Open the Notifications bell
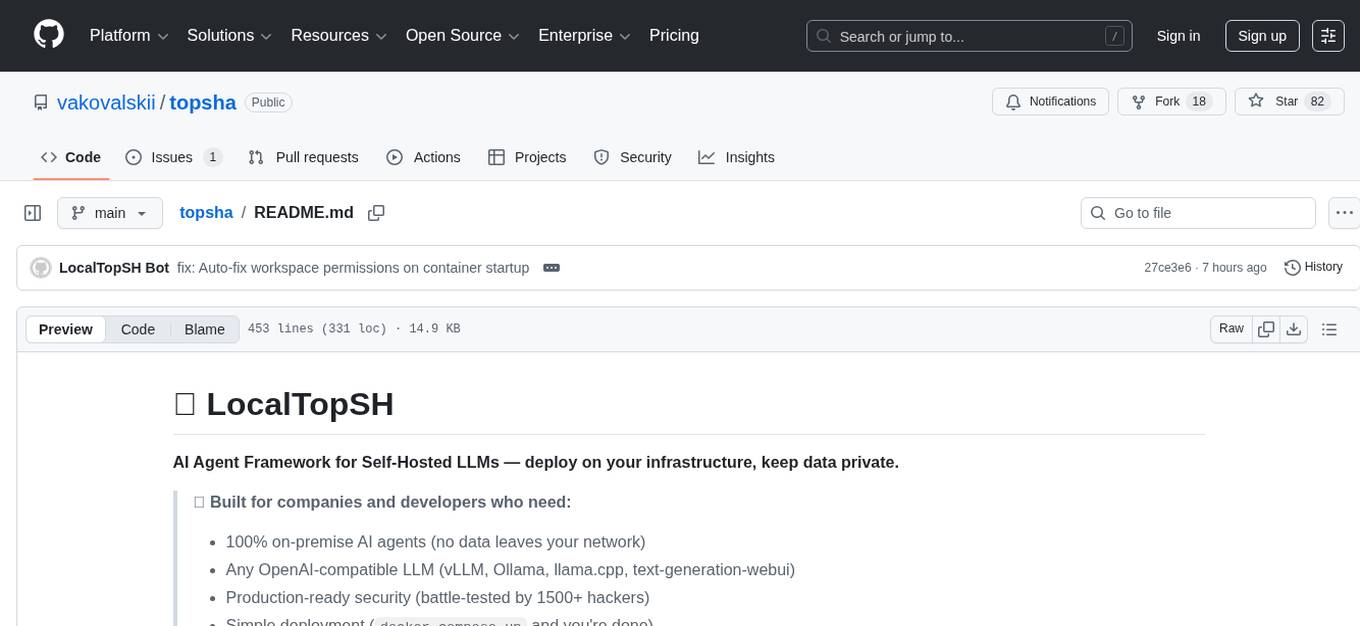 tap(1050, 101)
